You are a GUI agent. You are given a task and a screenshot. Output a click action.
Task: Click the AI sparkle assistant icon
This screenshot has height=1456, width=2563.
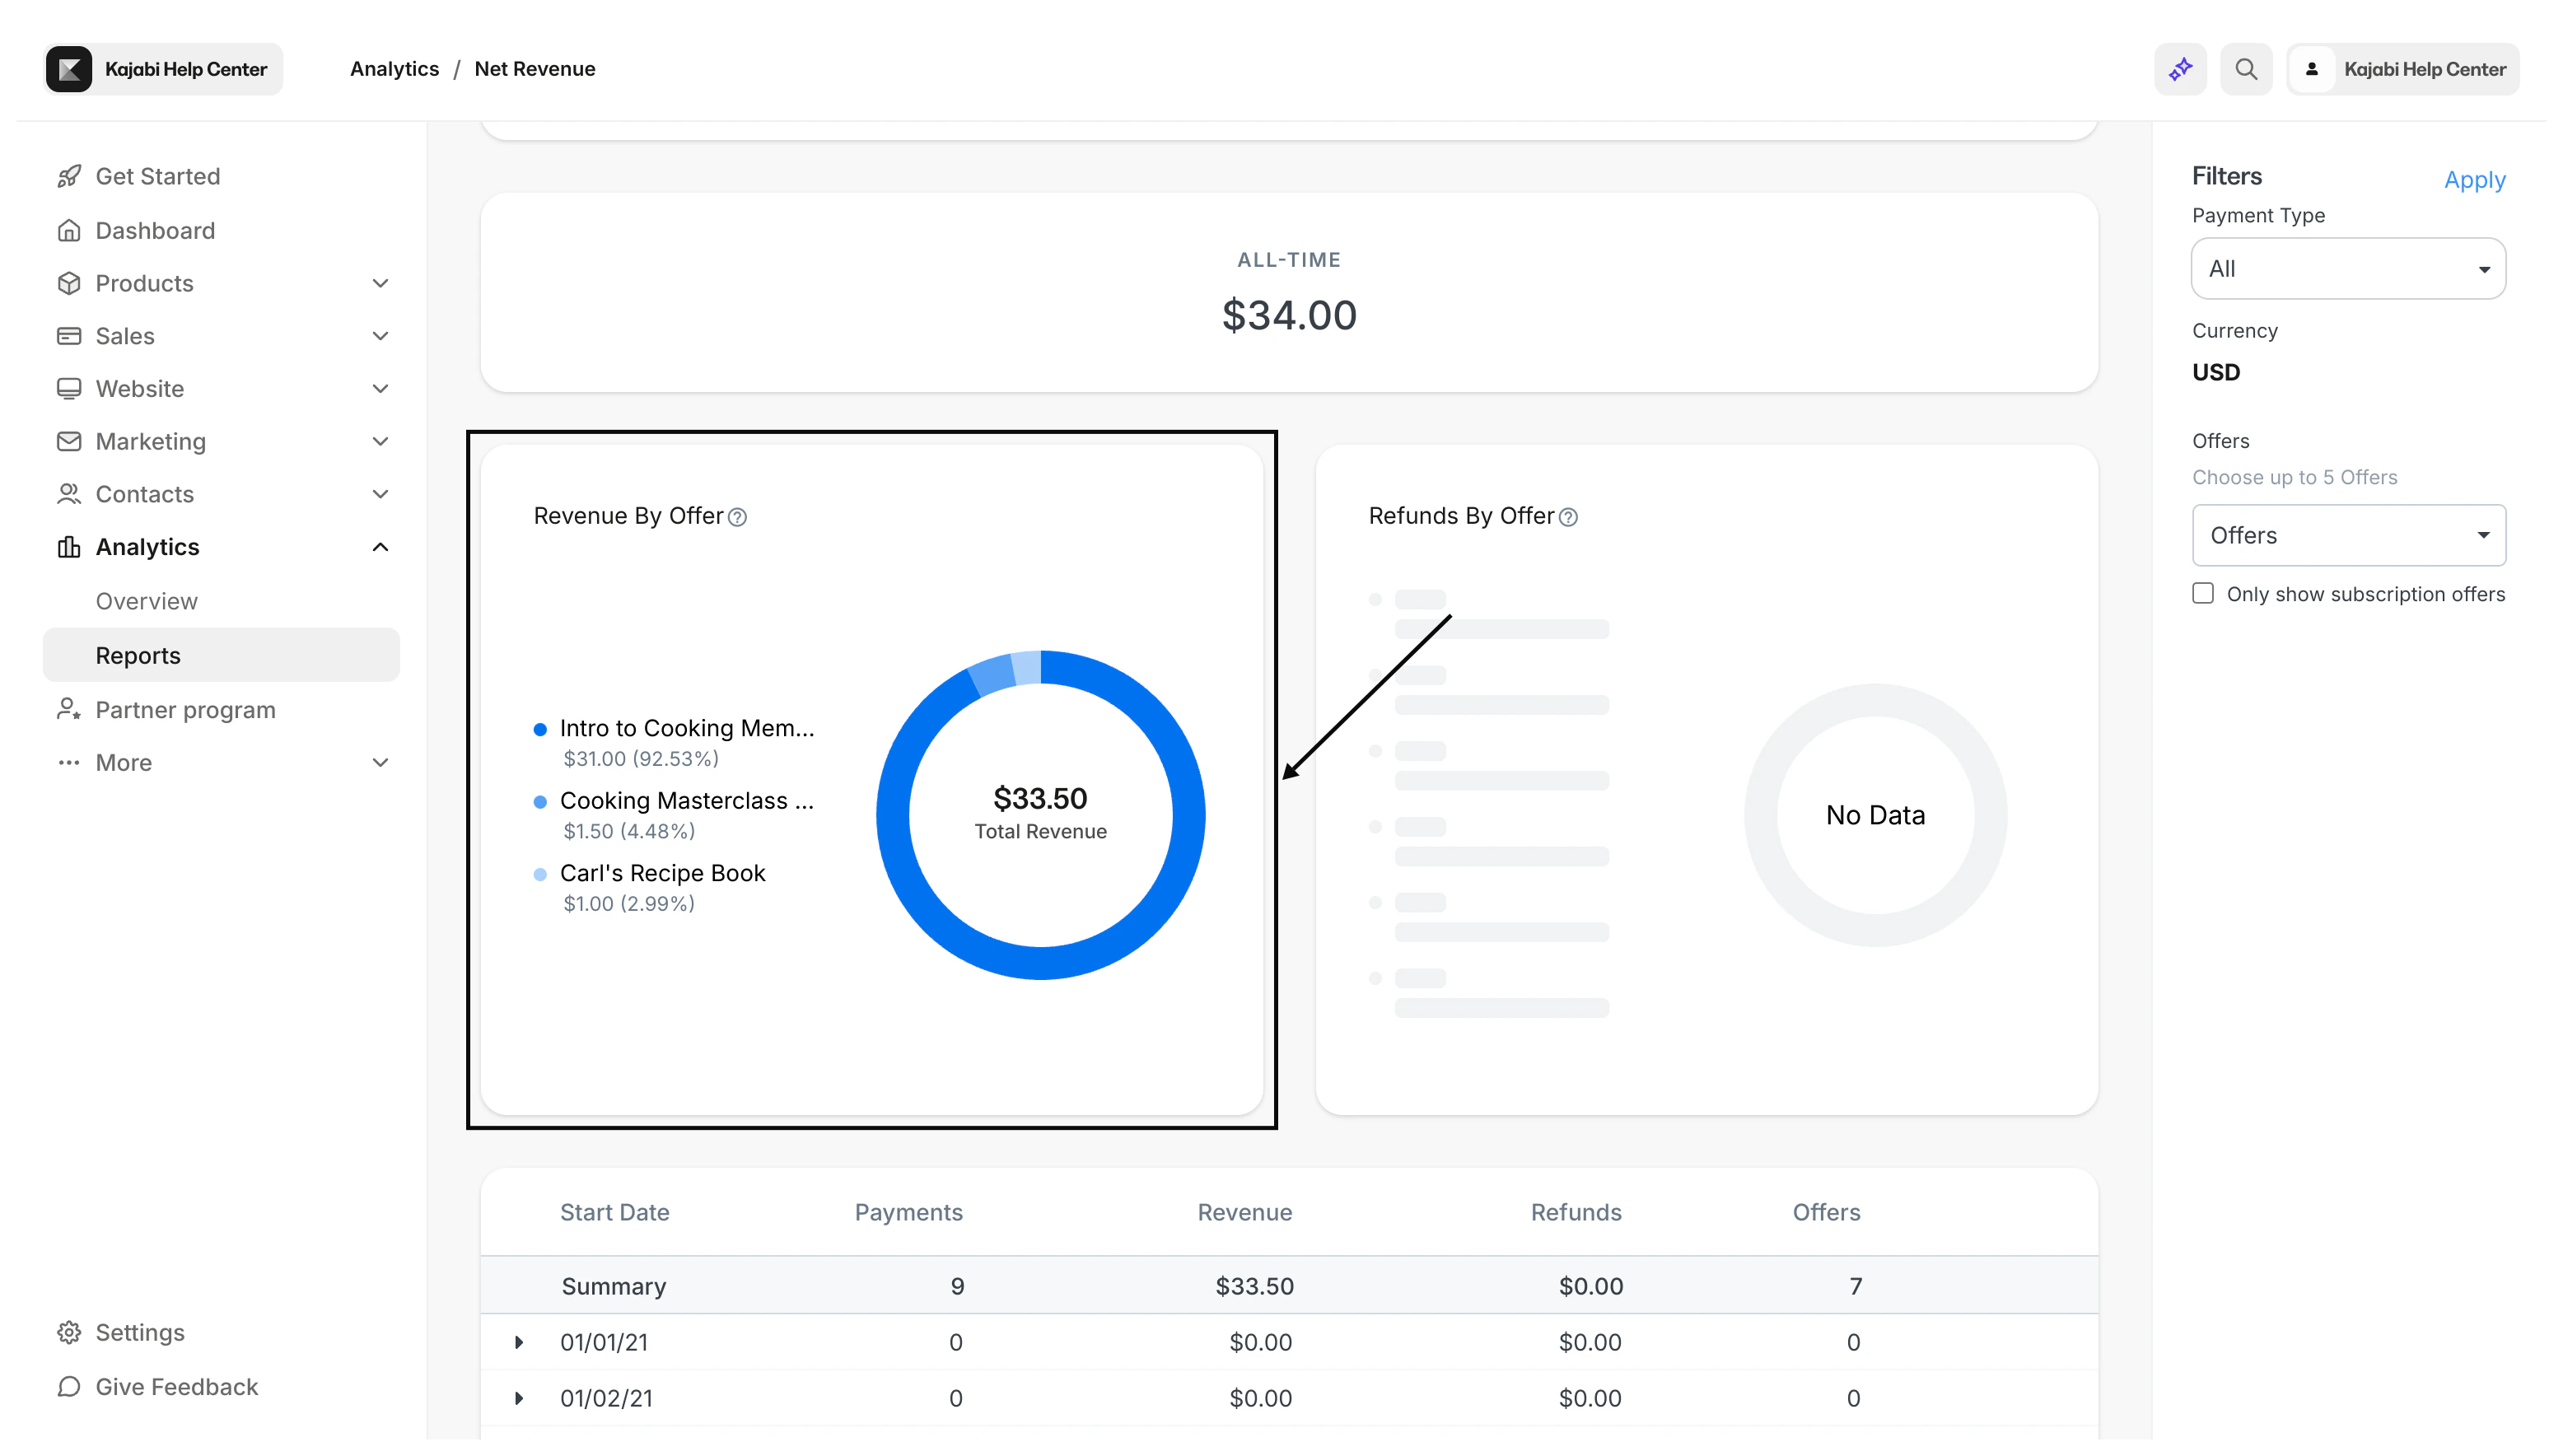point(2180,69)
